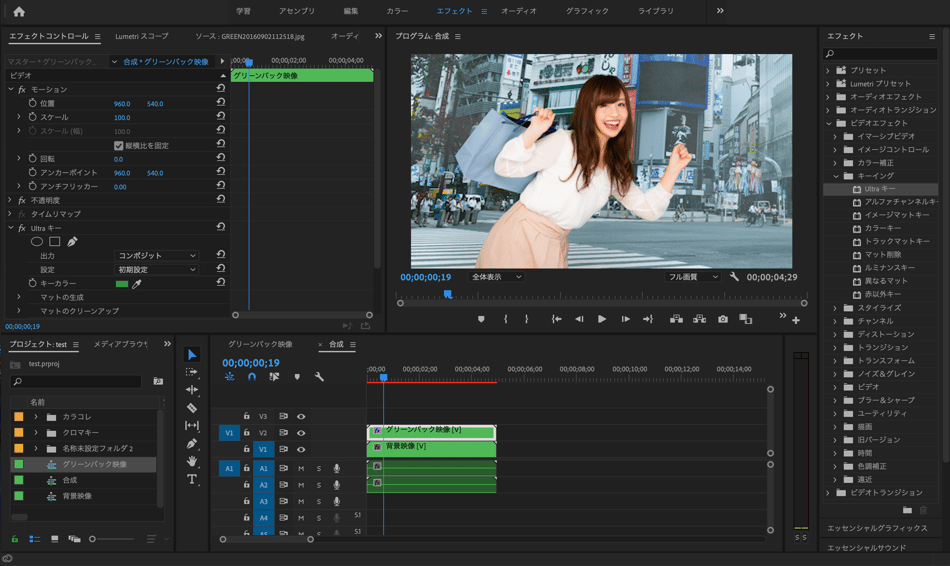The image size is (950, 566).
Task: Expand the video transitions folder
Action: (x=829, y=493)
